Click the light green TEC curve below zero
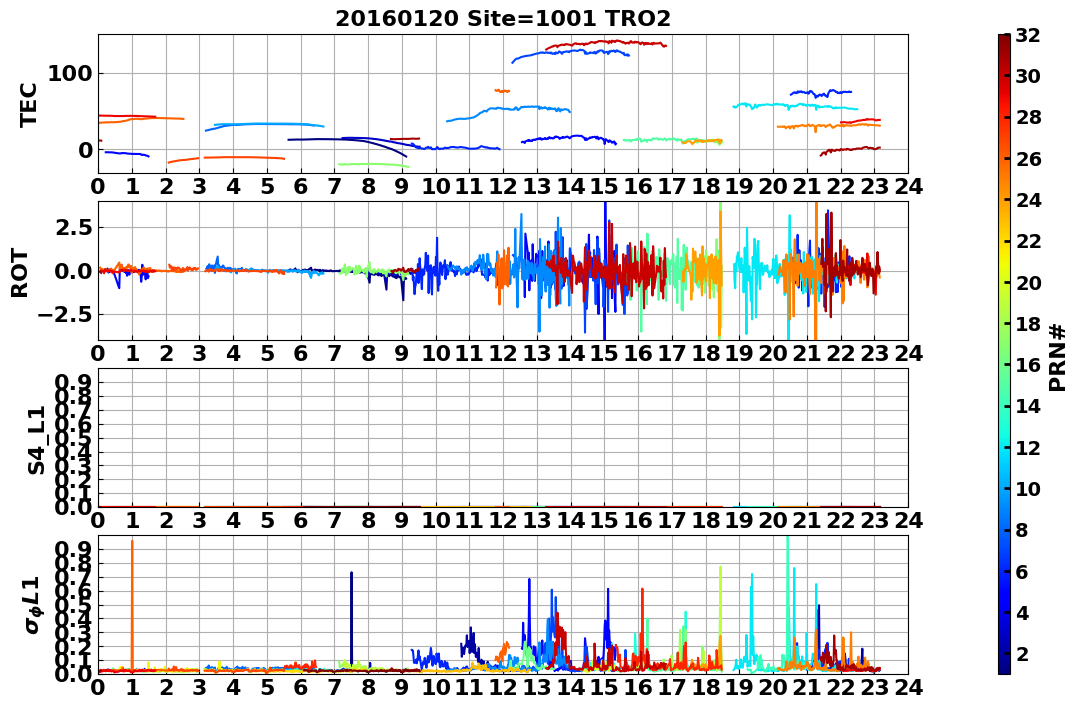This screenshot has width=1077, height=709. pos(373,165)
